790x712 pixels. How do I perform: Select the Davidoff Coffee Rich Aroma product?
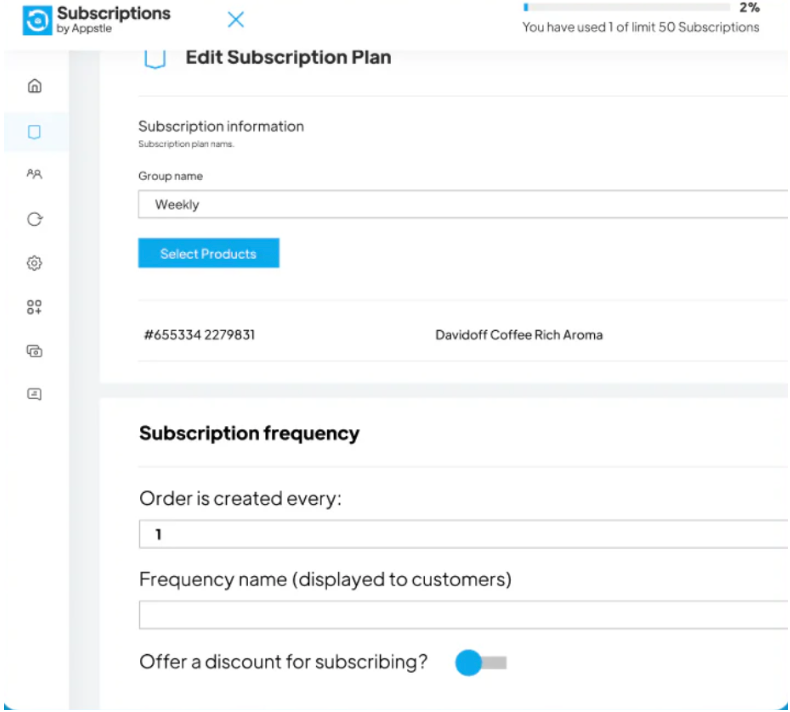point(519,335)
